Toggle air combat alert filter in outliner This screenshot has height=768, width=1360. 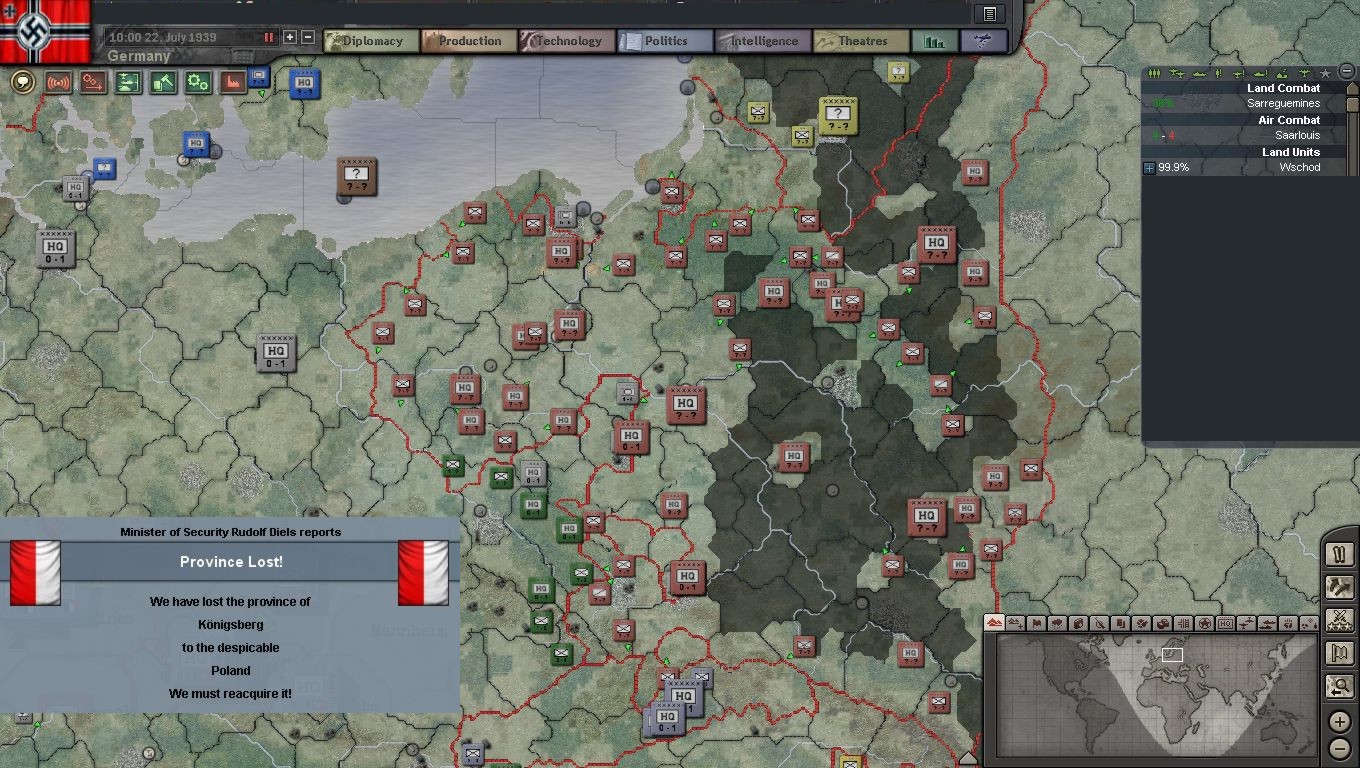pos(1238,74)
